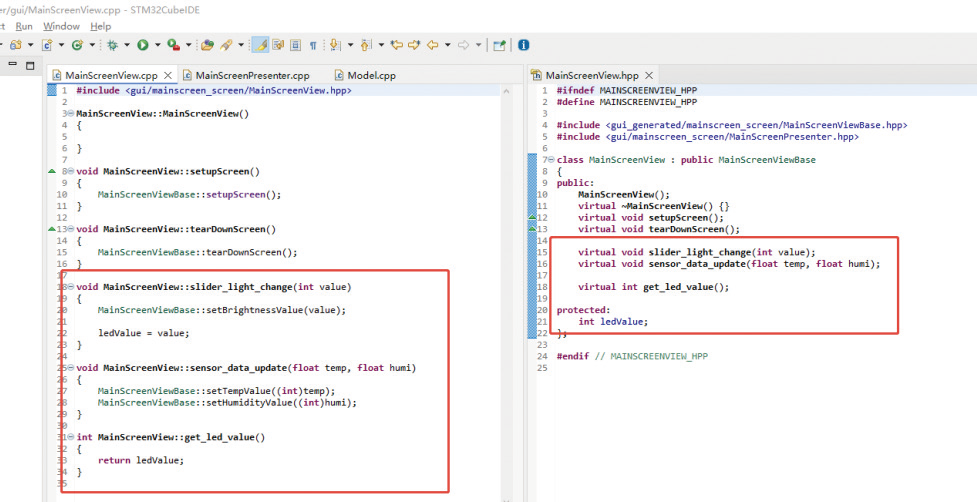Screen dimensions: 977x502
Task: Click the Next Annotation icon
Action: coord(335,45)
